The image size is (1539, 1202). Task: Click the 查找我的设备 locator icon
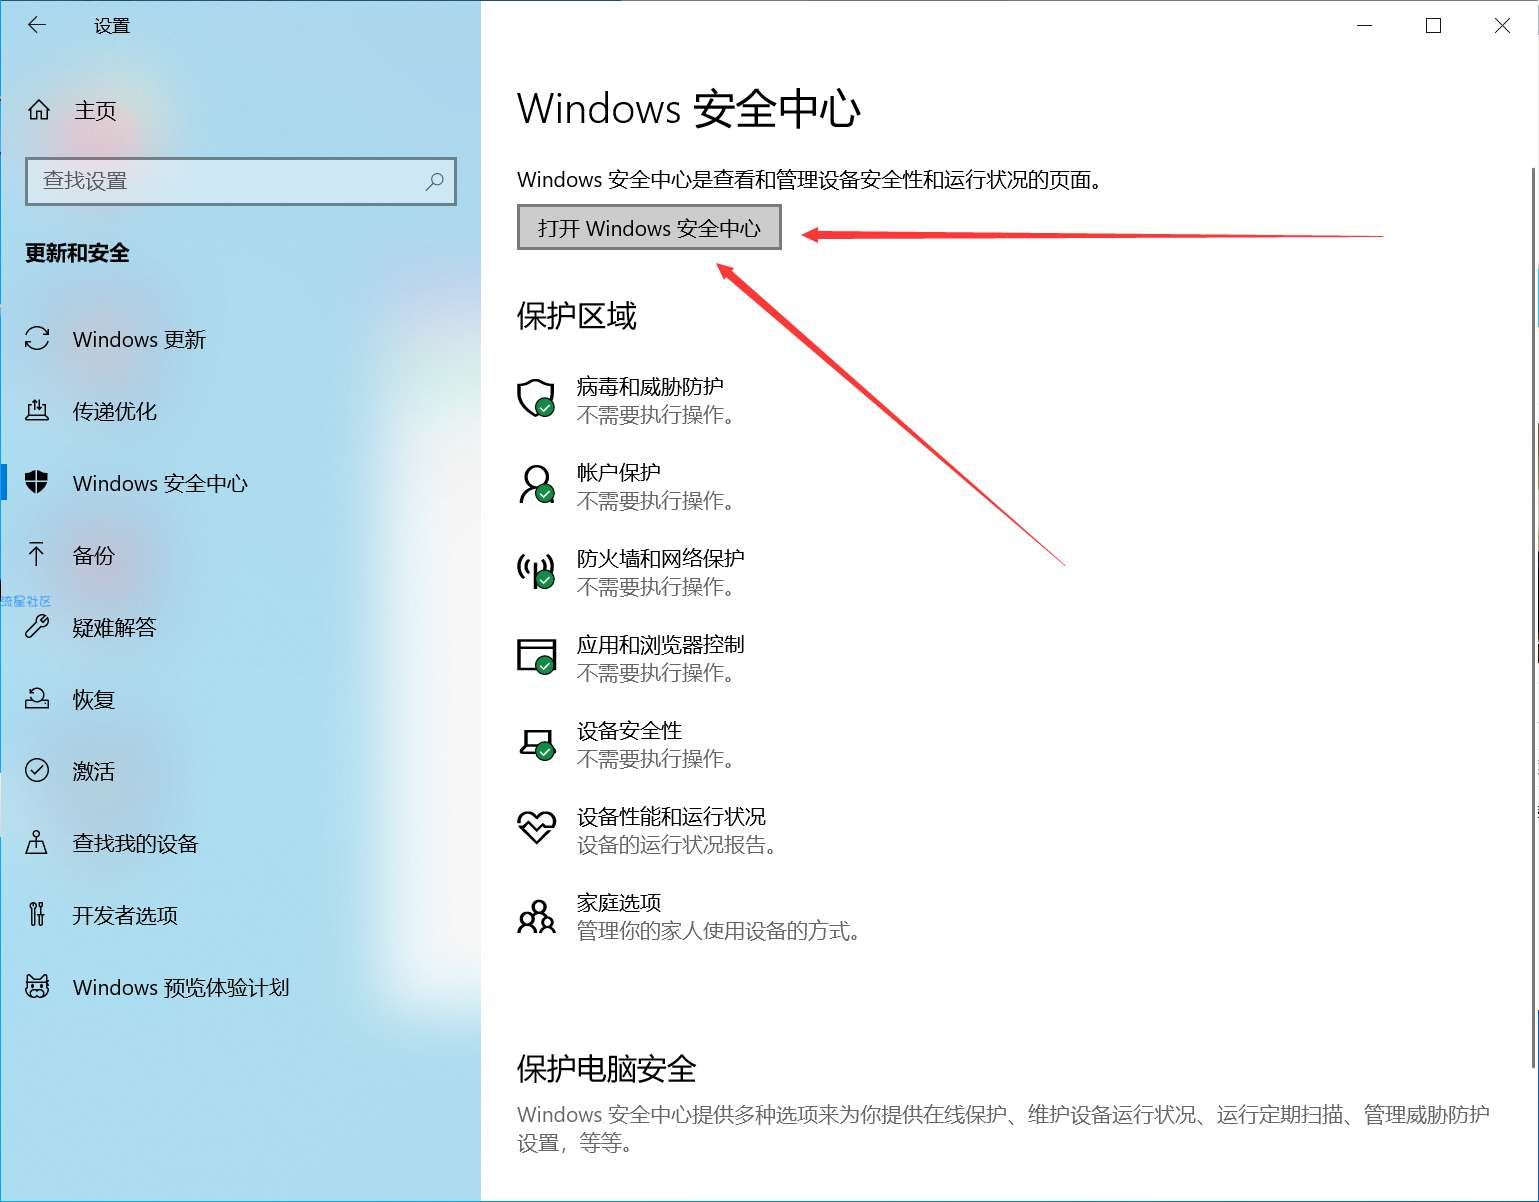point(37,843)
